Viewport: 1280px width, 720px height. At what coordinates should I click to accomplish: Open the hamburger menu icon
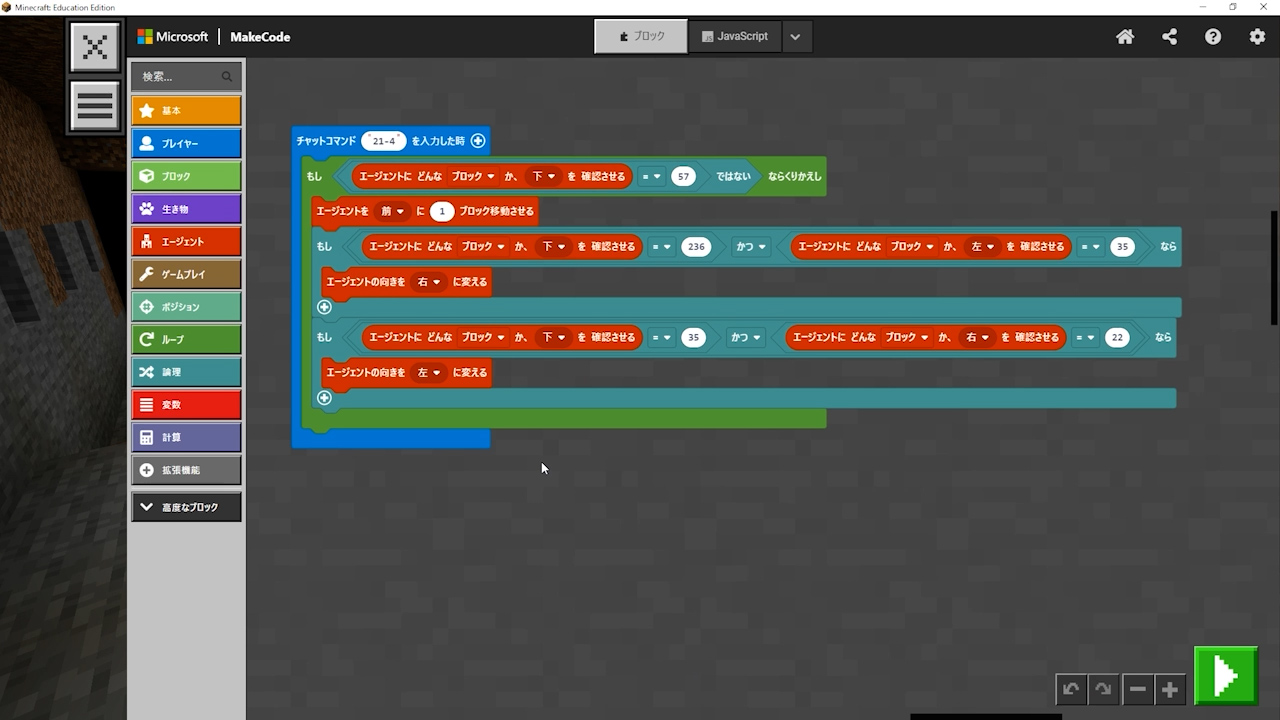pos(95,106)
